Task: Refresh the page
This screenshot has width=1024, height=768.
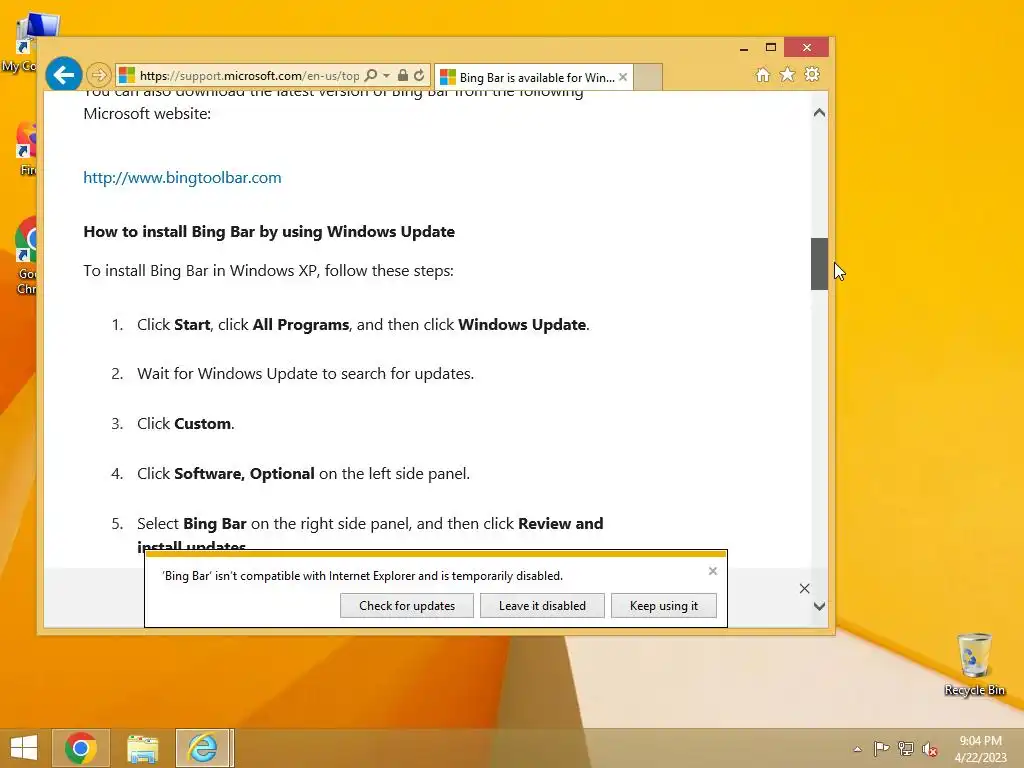Action: (419, 76)
